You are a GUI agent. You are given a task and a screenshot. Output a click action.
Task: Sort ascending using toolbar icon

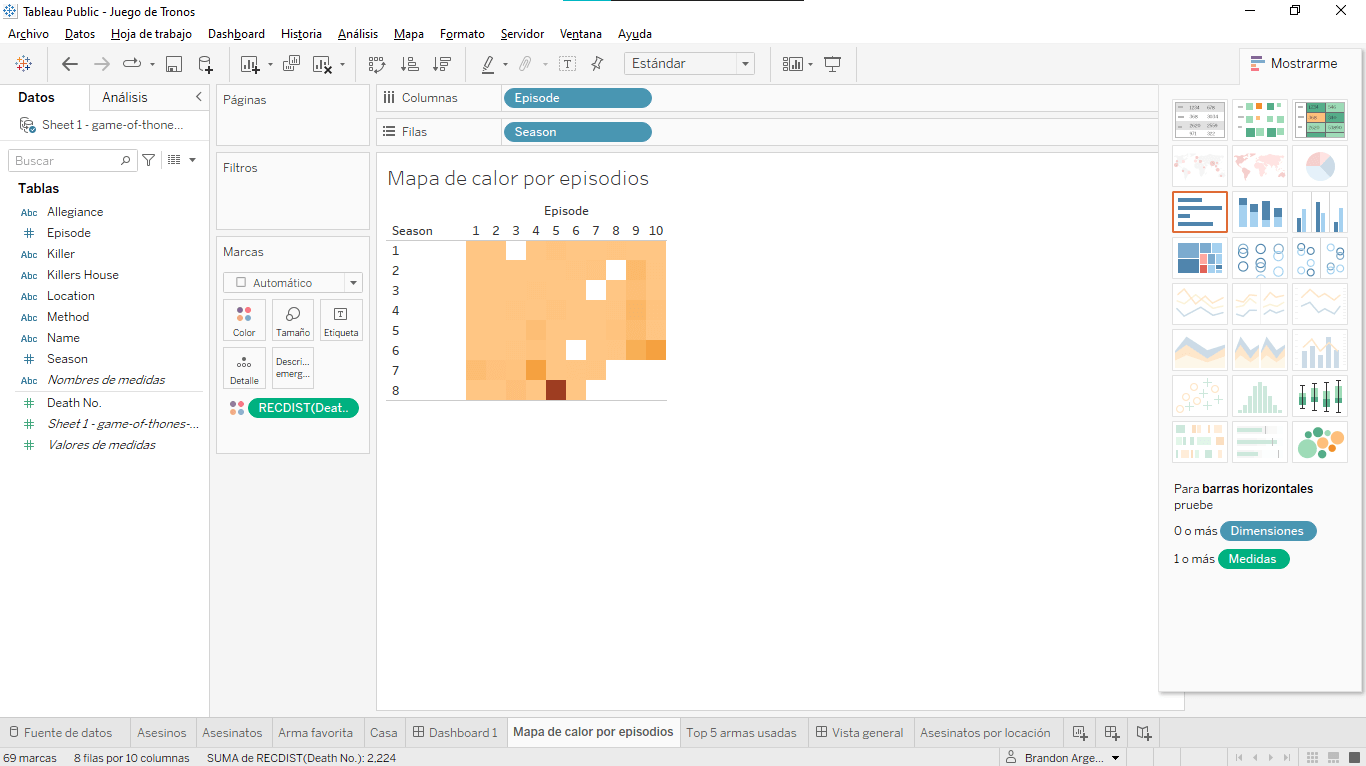click(x=409, y=64)
